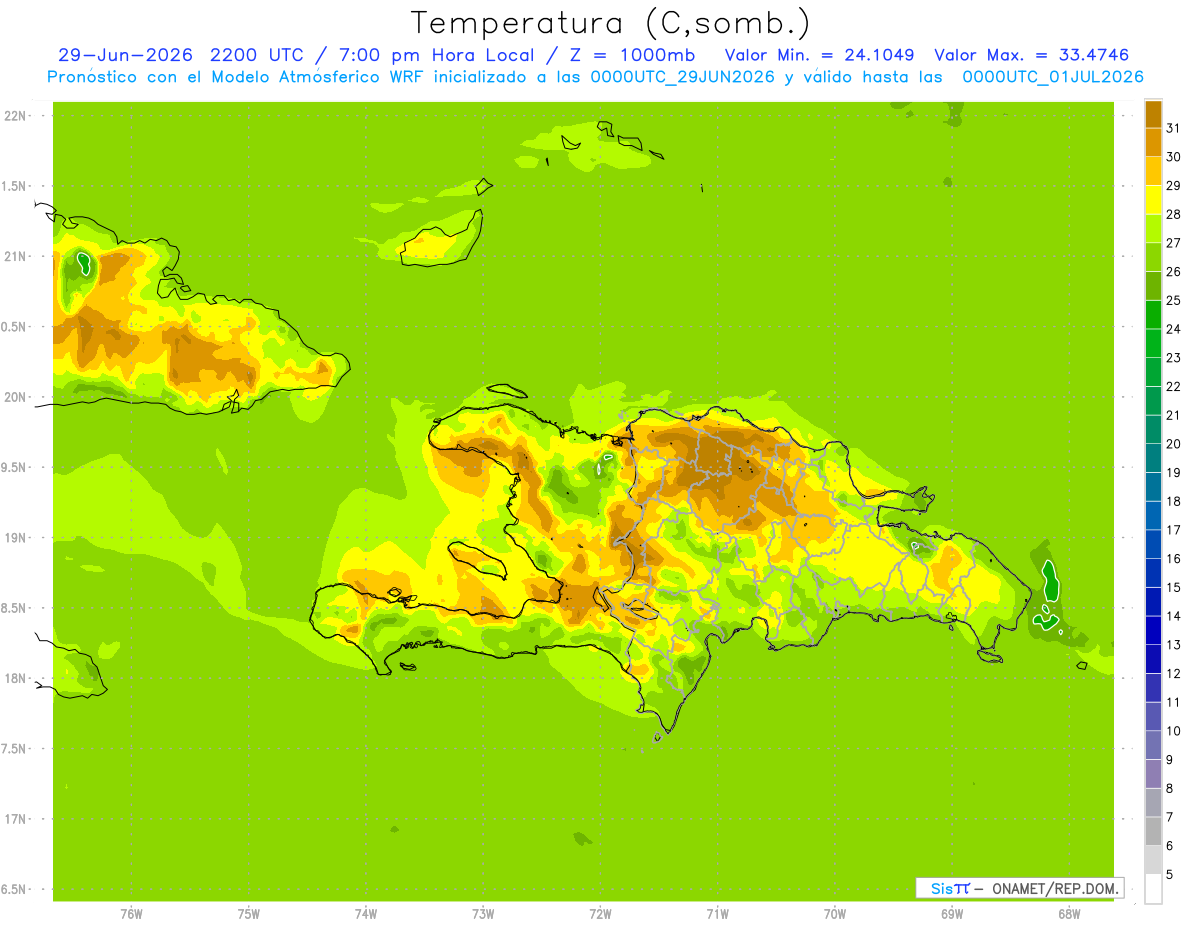1200x927 pixels.
Task: Click the '18N' latitude label
Action: click(x=14, y=678)
